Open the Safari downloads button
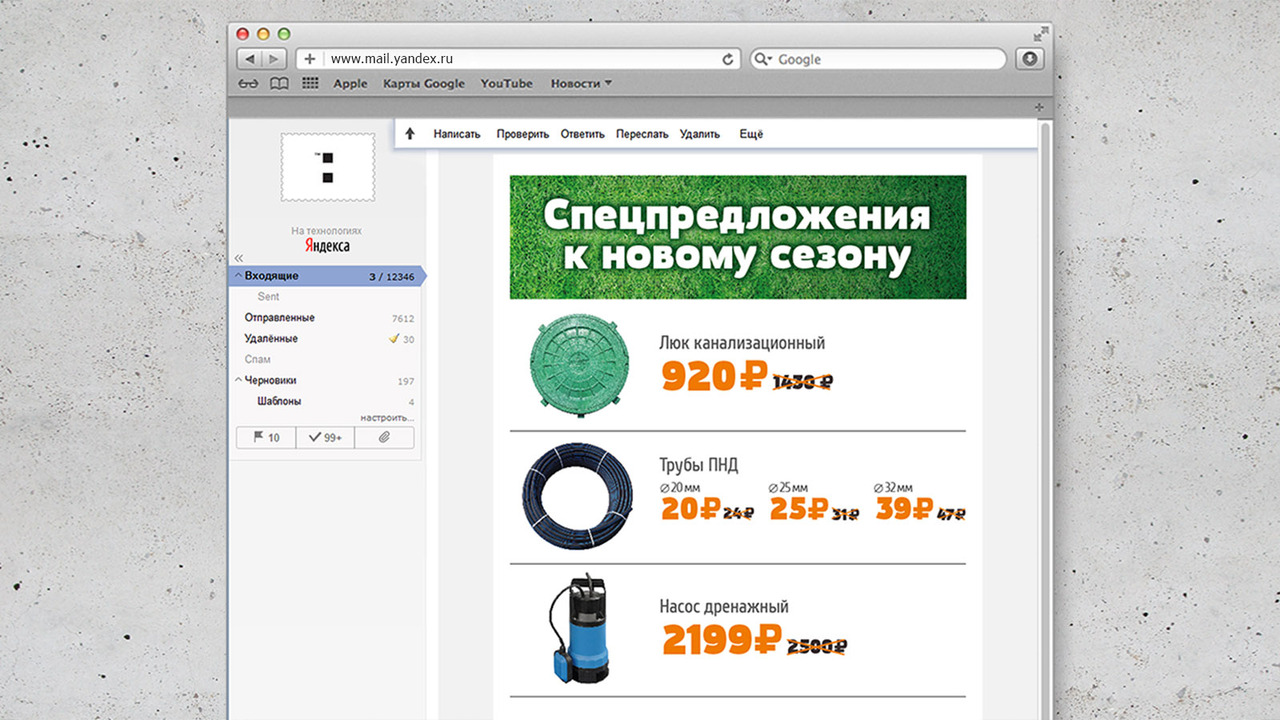 (x=1029, y=59)
